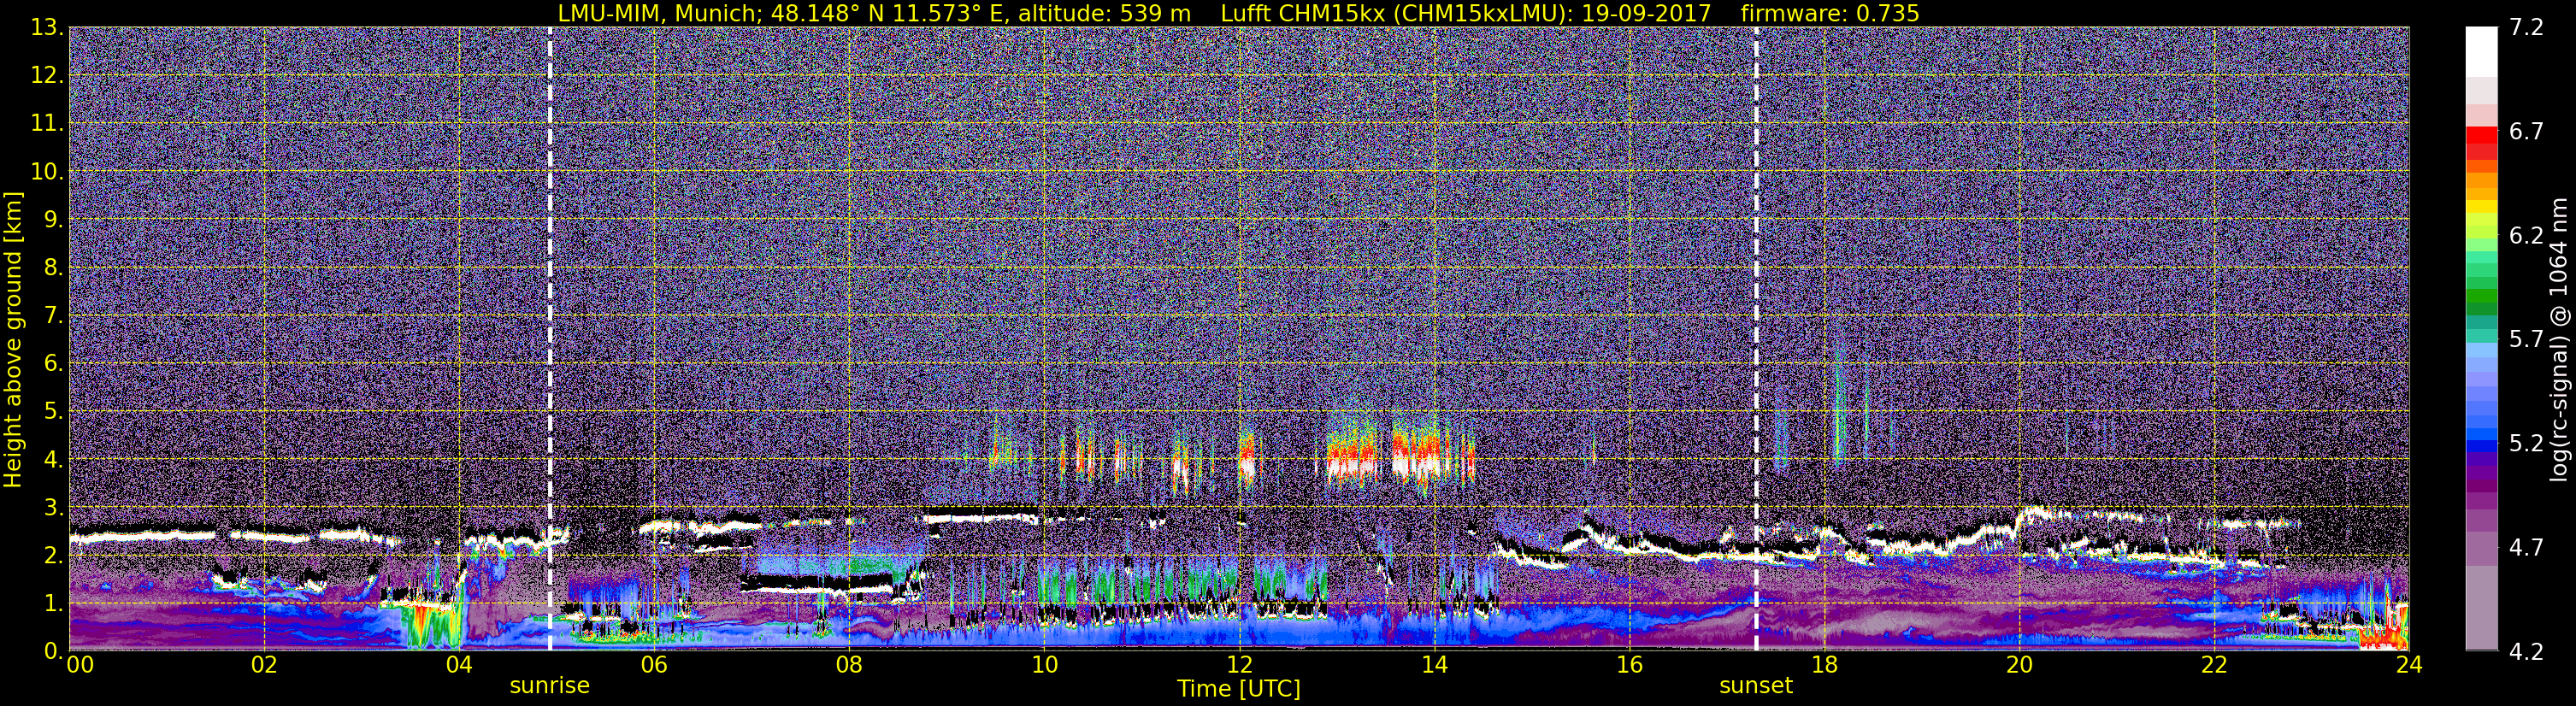Click the white top segment of the colorbar

tap(2481, 52)
